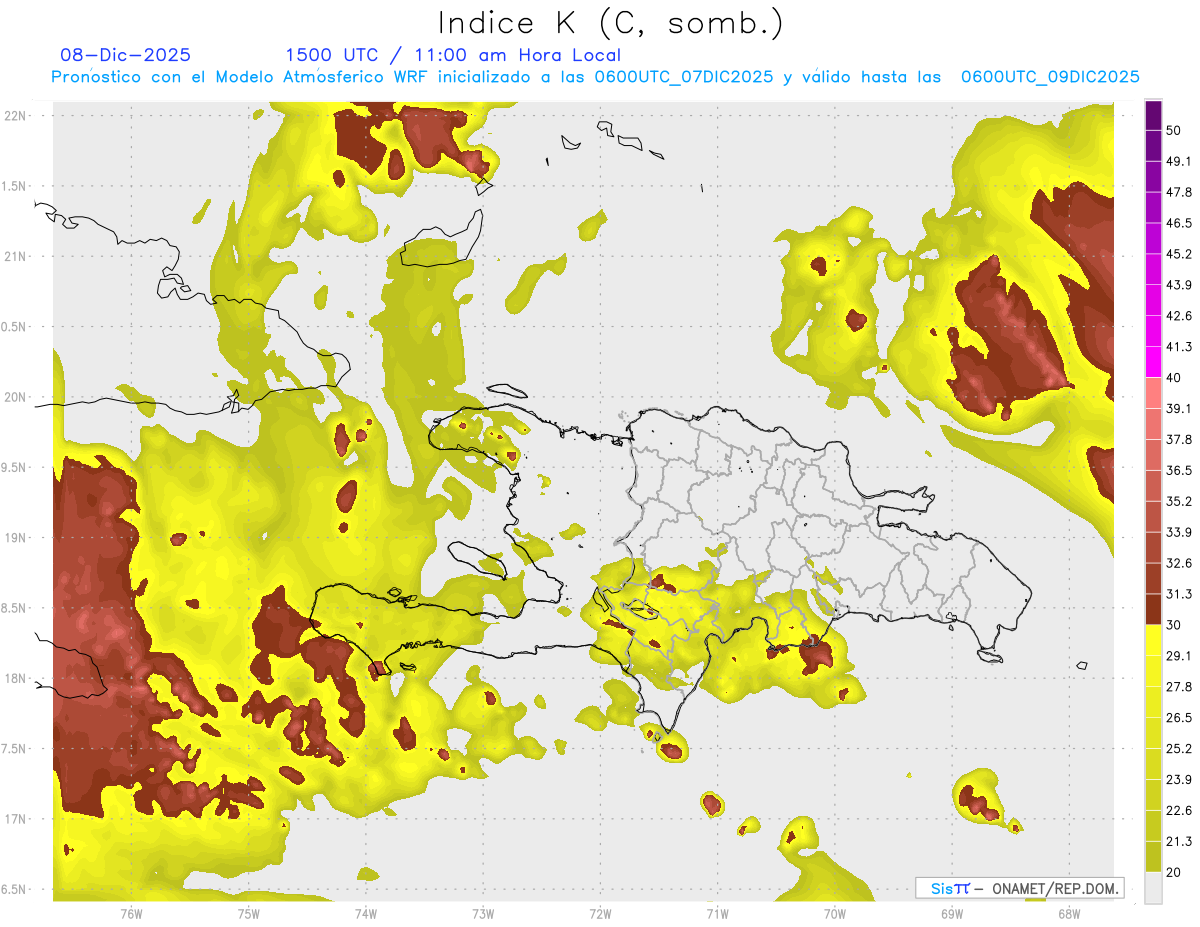This screenshot has height=927, width=1200.
Task: Click the "75W" longitude axis label
Action: click(x=248, y=914)
